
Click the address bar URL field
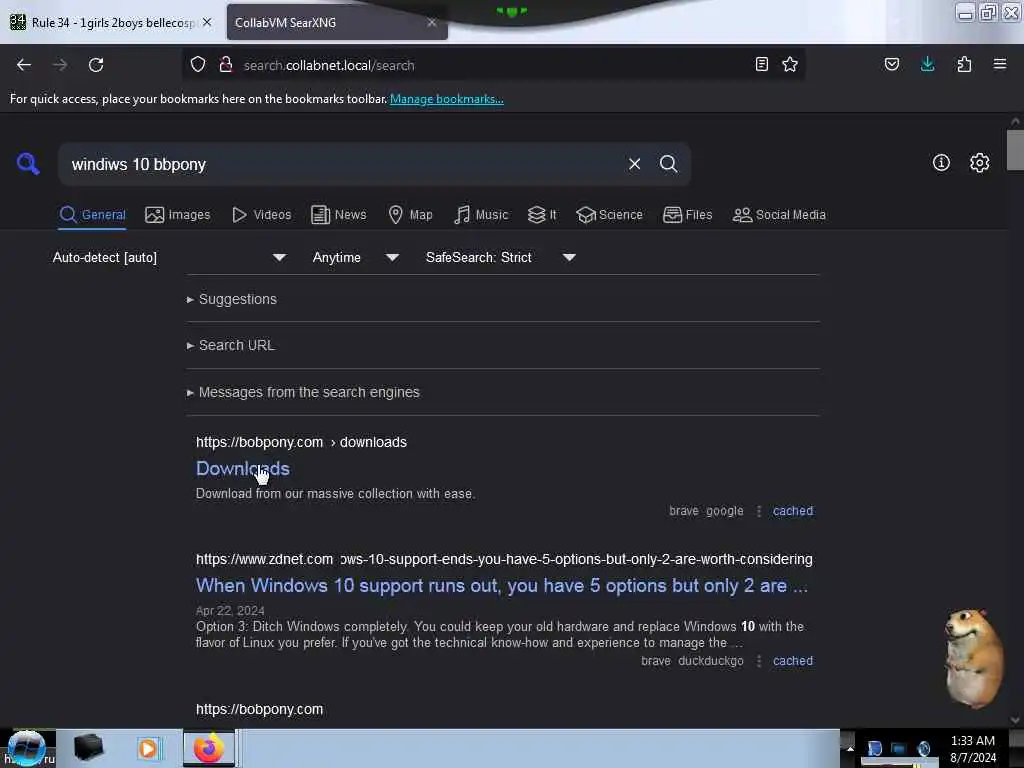tap(493, 65)
